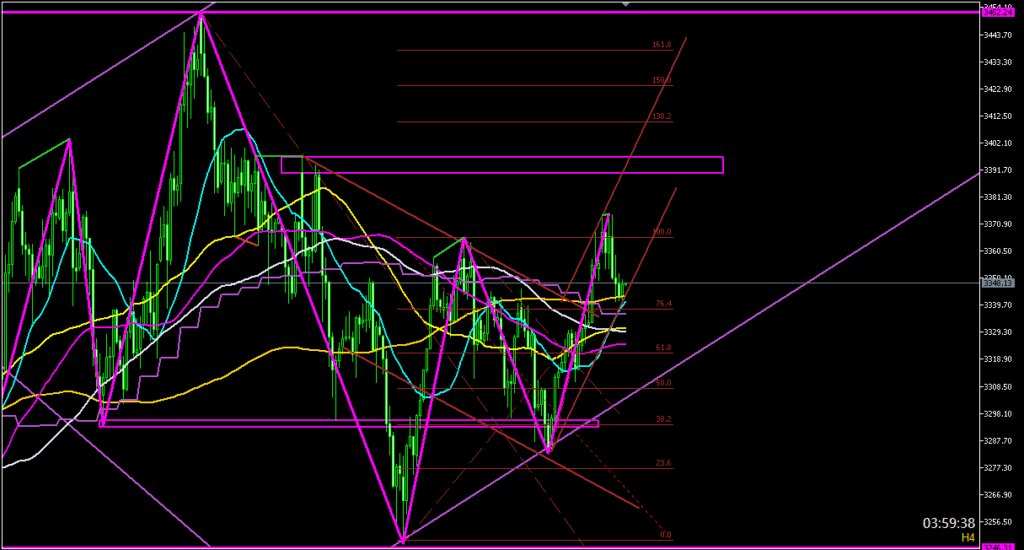Click 3329.30 on the price scale
This screenshot has width=1024, height=550.
(x=999, y=332)
